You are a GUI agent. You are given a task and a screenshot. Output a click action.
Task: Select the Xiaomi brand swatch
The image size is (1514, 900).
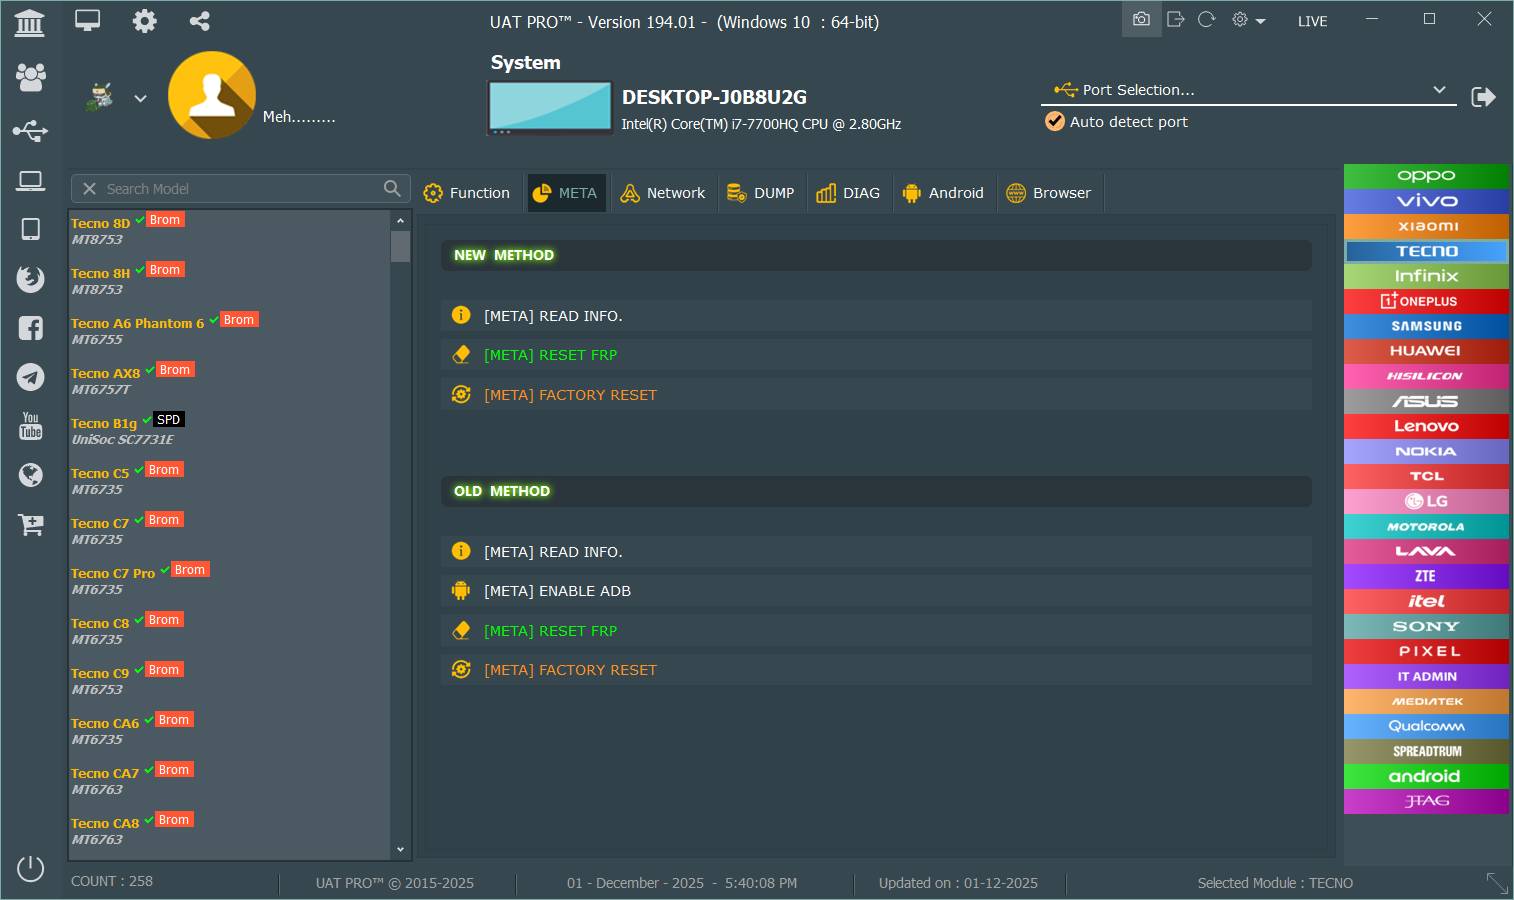(1426, 226)
